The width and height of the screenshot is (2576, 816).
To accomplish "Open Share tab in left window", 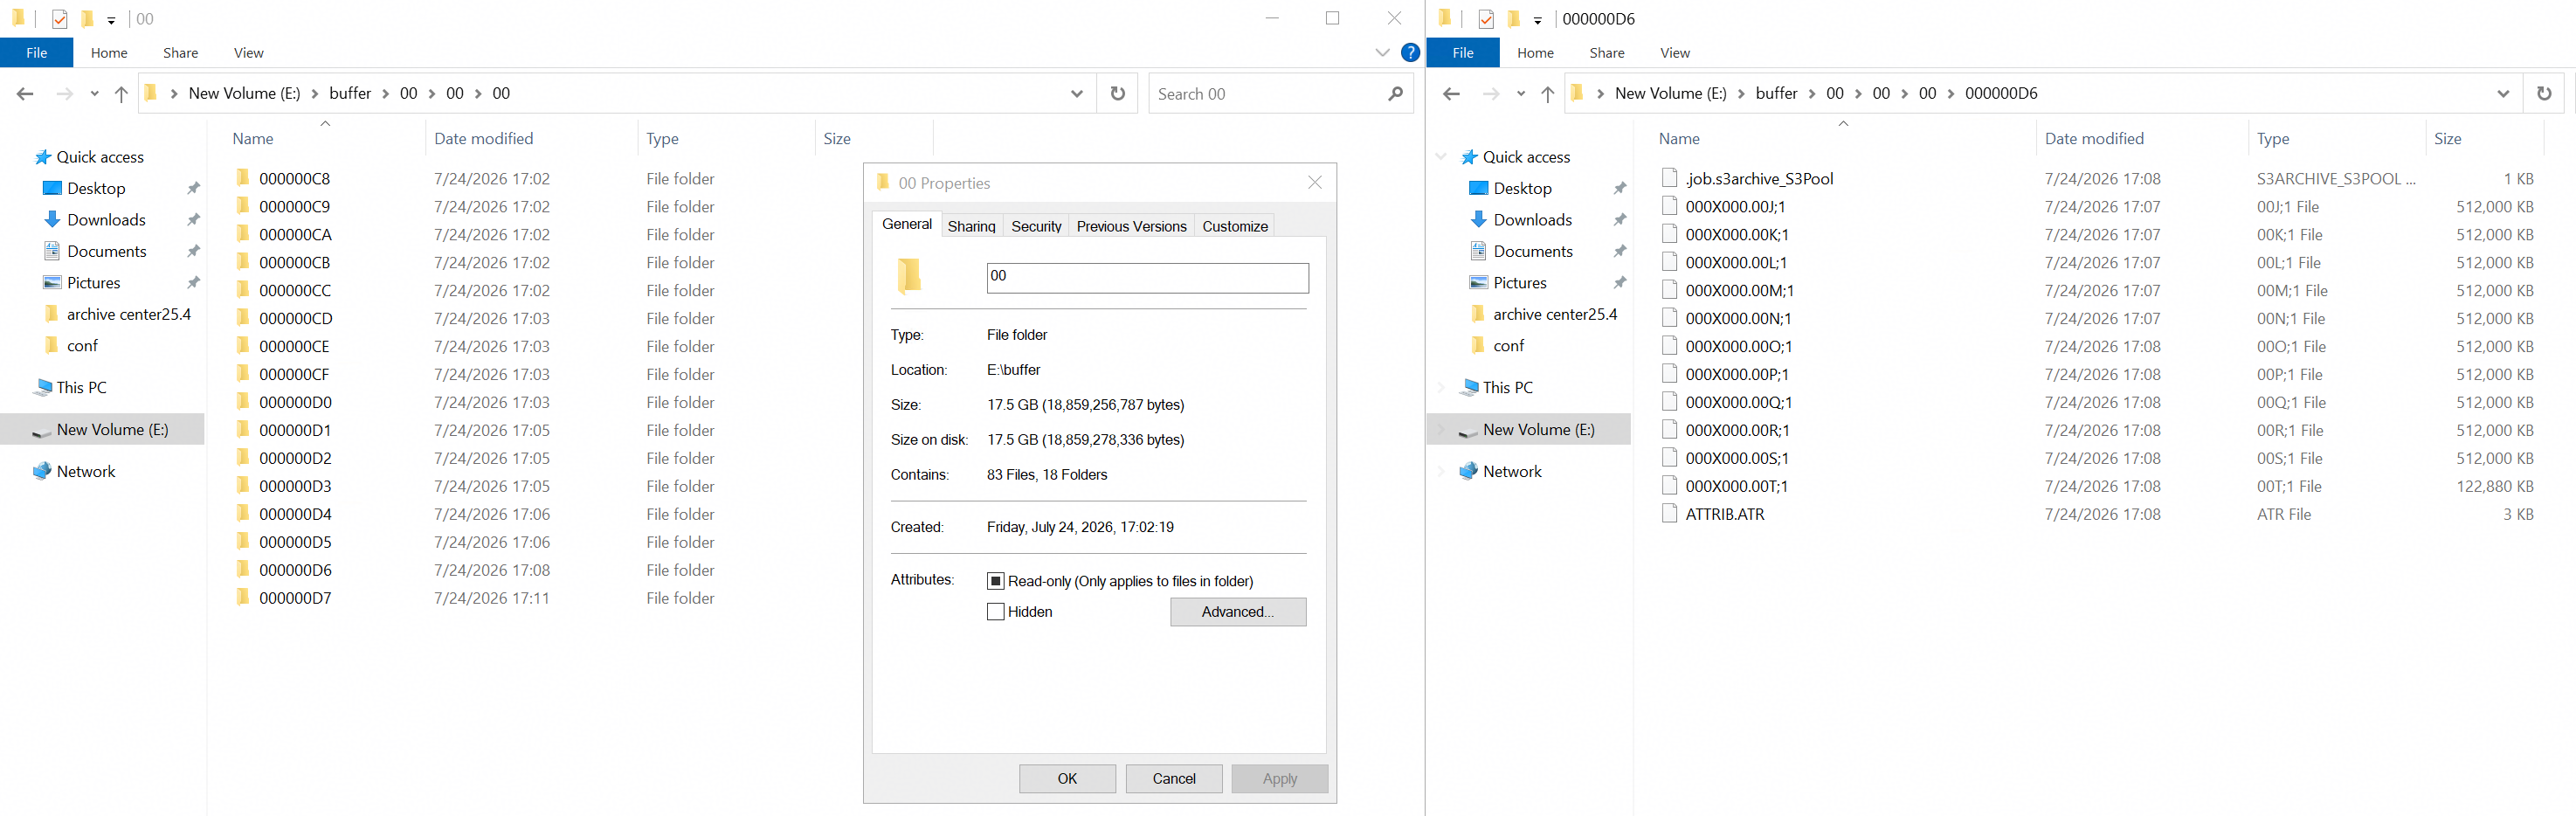I will click(180, 53).
